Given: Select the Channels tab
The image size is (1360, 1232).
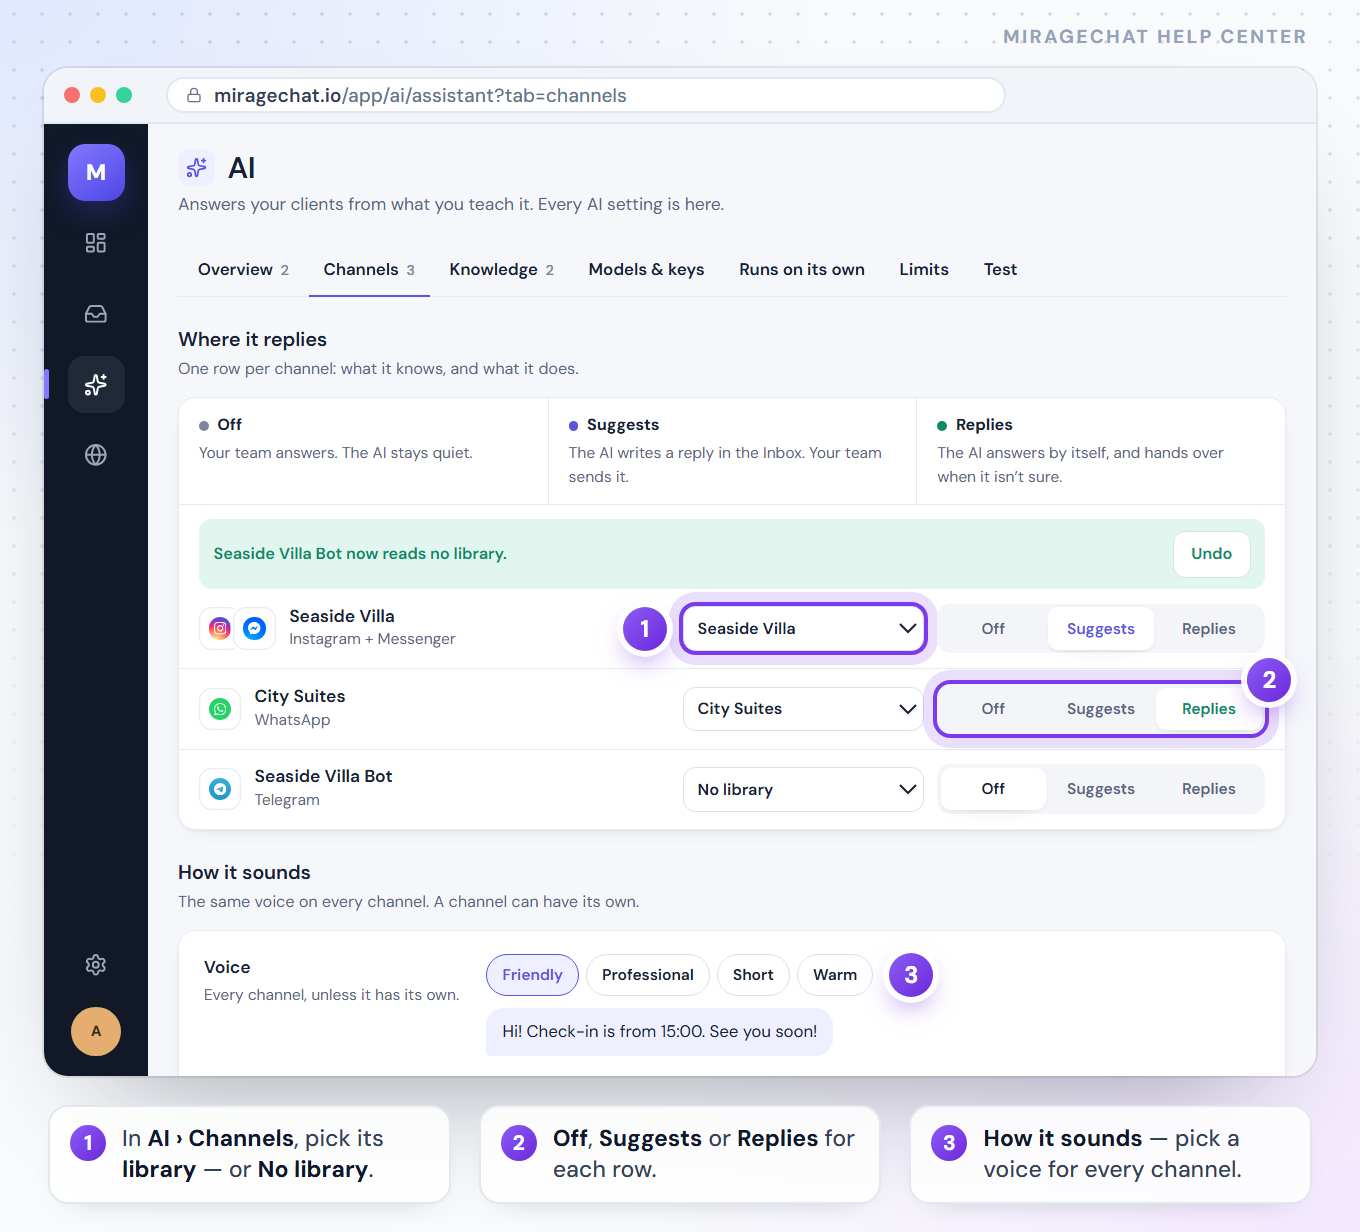Looking at the screenshot, I should [x=369, y=269].
